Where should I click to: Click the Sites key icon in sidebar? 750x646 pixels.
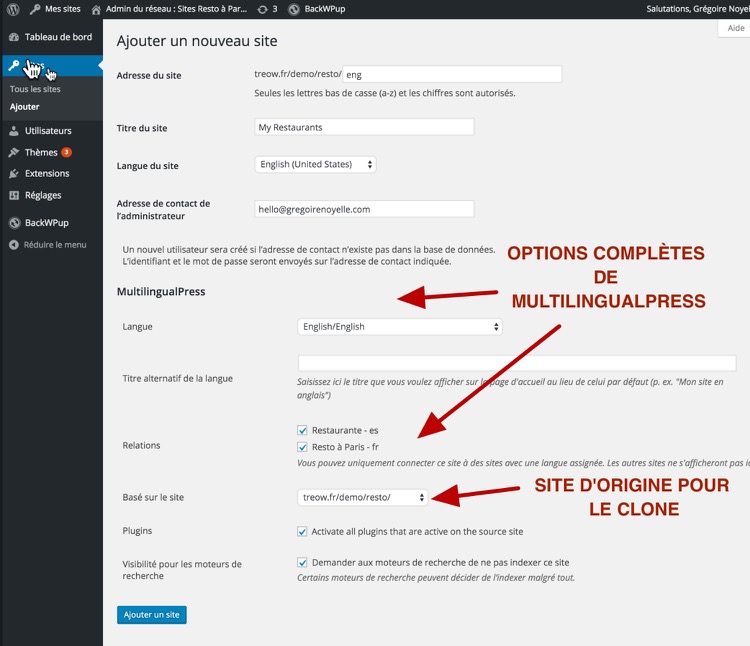click(14, 65)
